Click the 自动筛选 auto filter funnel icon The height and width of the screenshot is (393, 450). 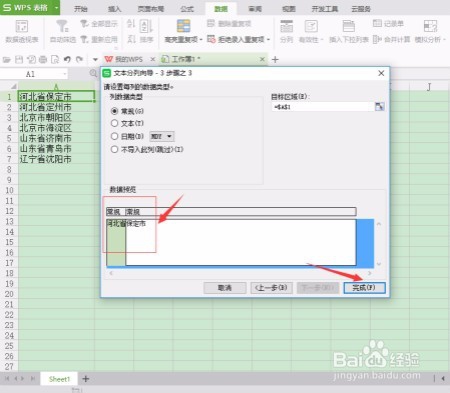coord(62,26)
